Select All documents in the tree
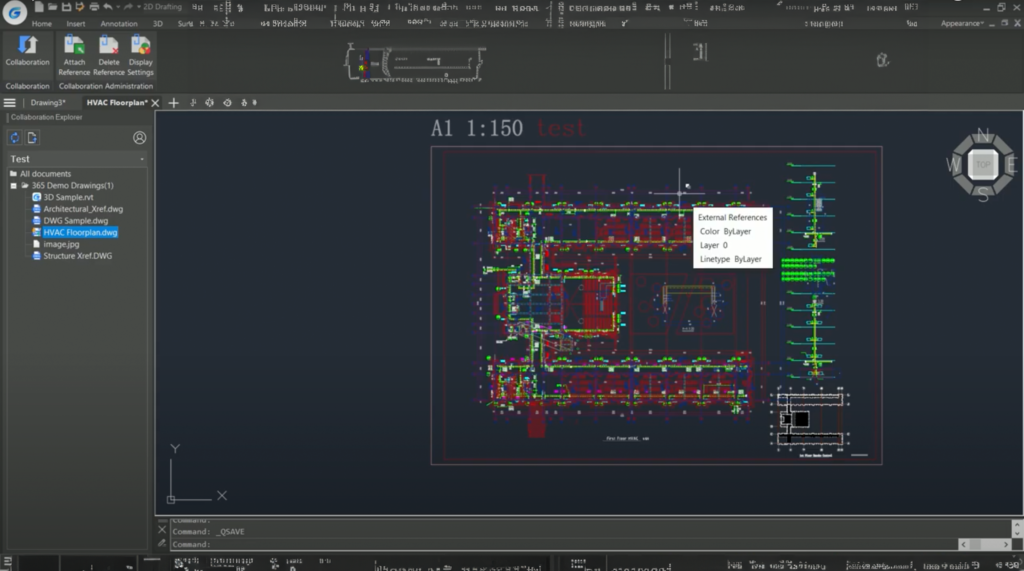Image resolution: width=1024 pixels, height=571 pixels. click(x=45, y=174)
